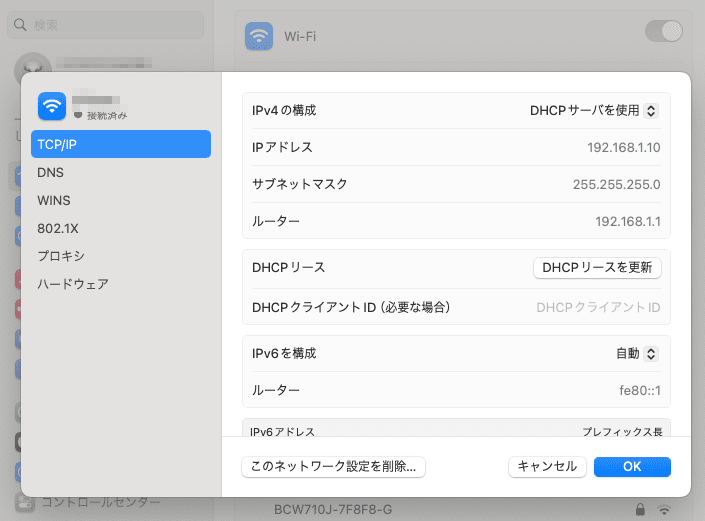Switch to the WINS tab

120,200
